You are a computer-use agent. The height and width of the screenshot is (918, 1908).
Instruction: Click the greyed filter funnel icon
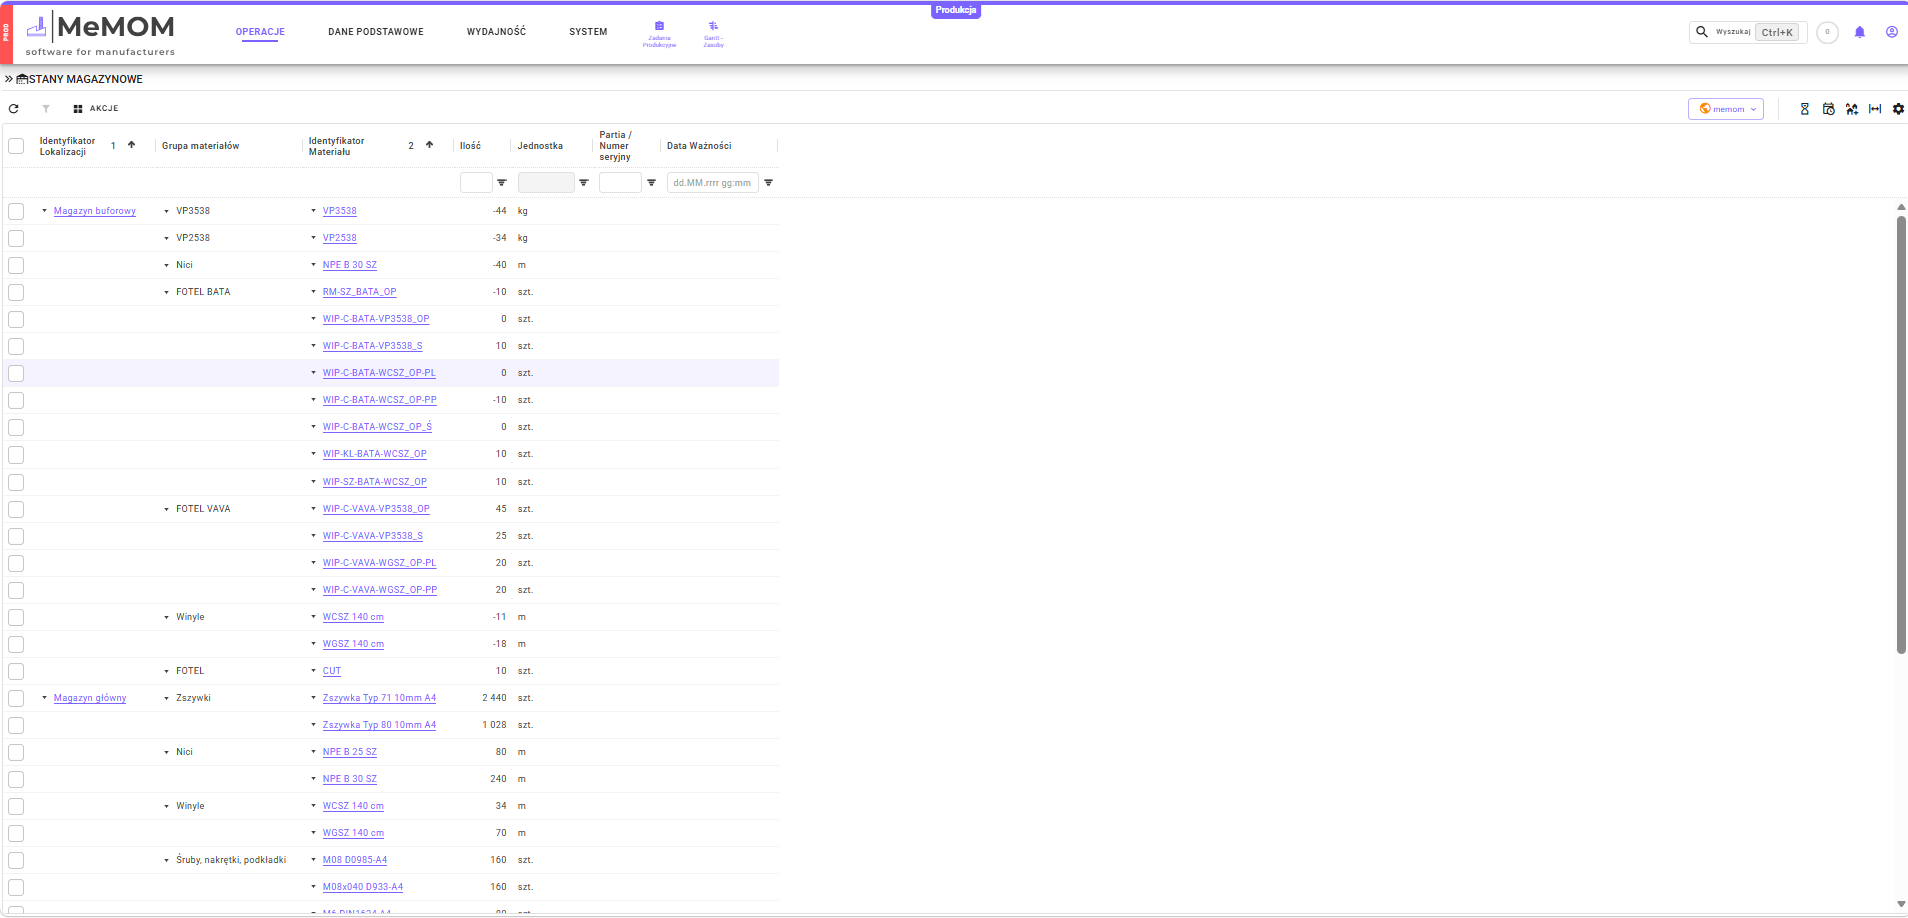click(46, 109)
